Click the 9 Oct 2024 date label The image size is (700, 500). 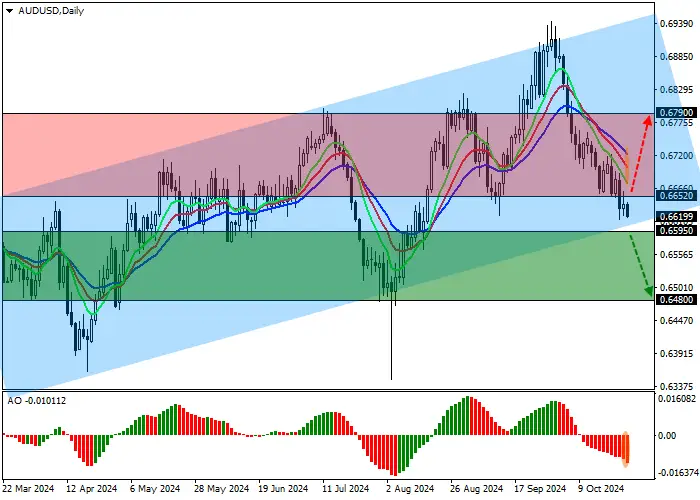[601, 489]
